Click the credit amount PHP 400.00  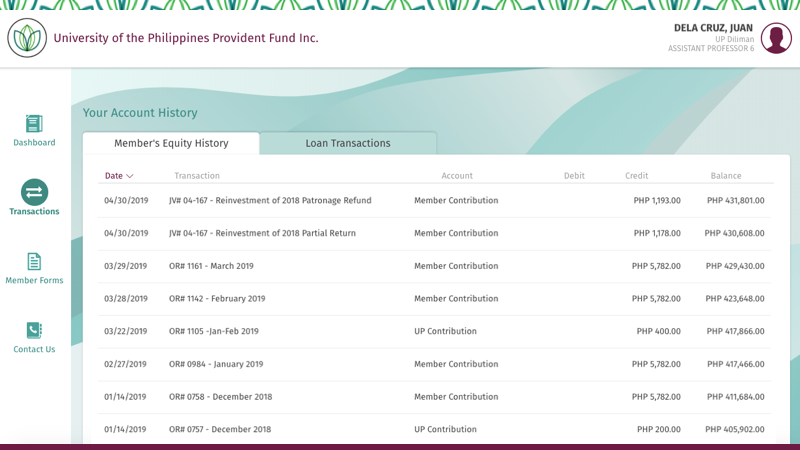pyautogui.click(x=659, y=331)
